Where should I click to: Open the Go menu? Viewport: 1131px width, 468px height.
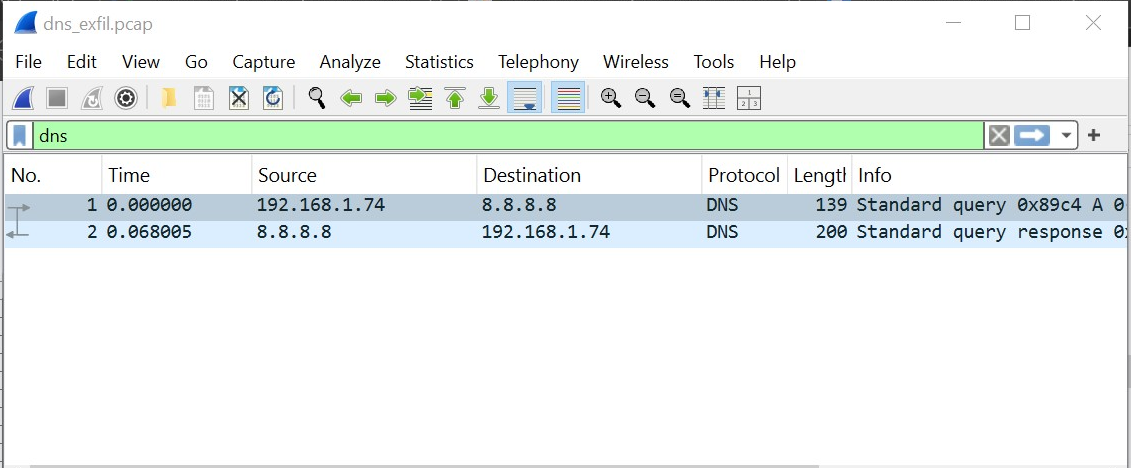(x=196, y=62)
